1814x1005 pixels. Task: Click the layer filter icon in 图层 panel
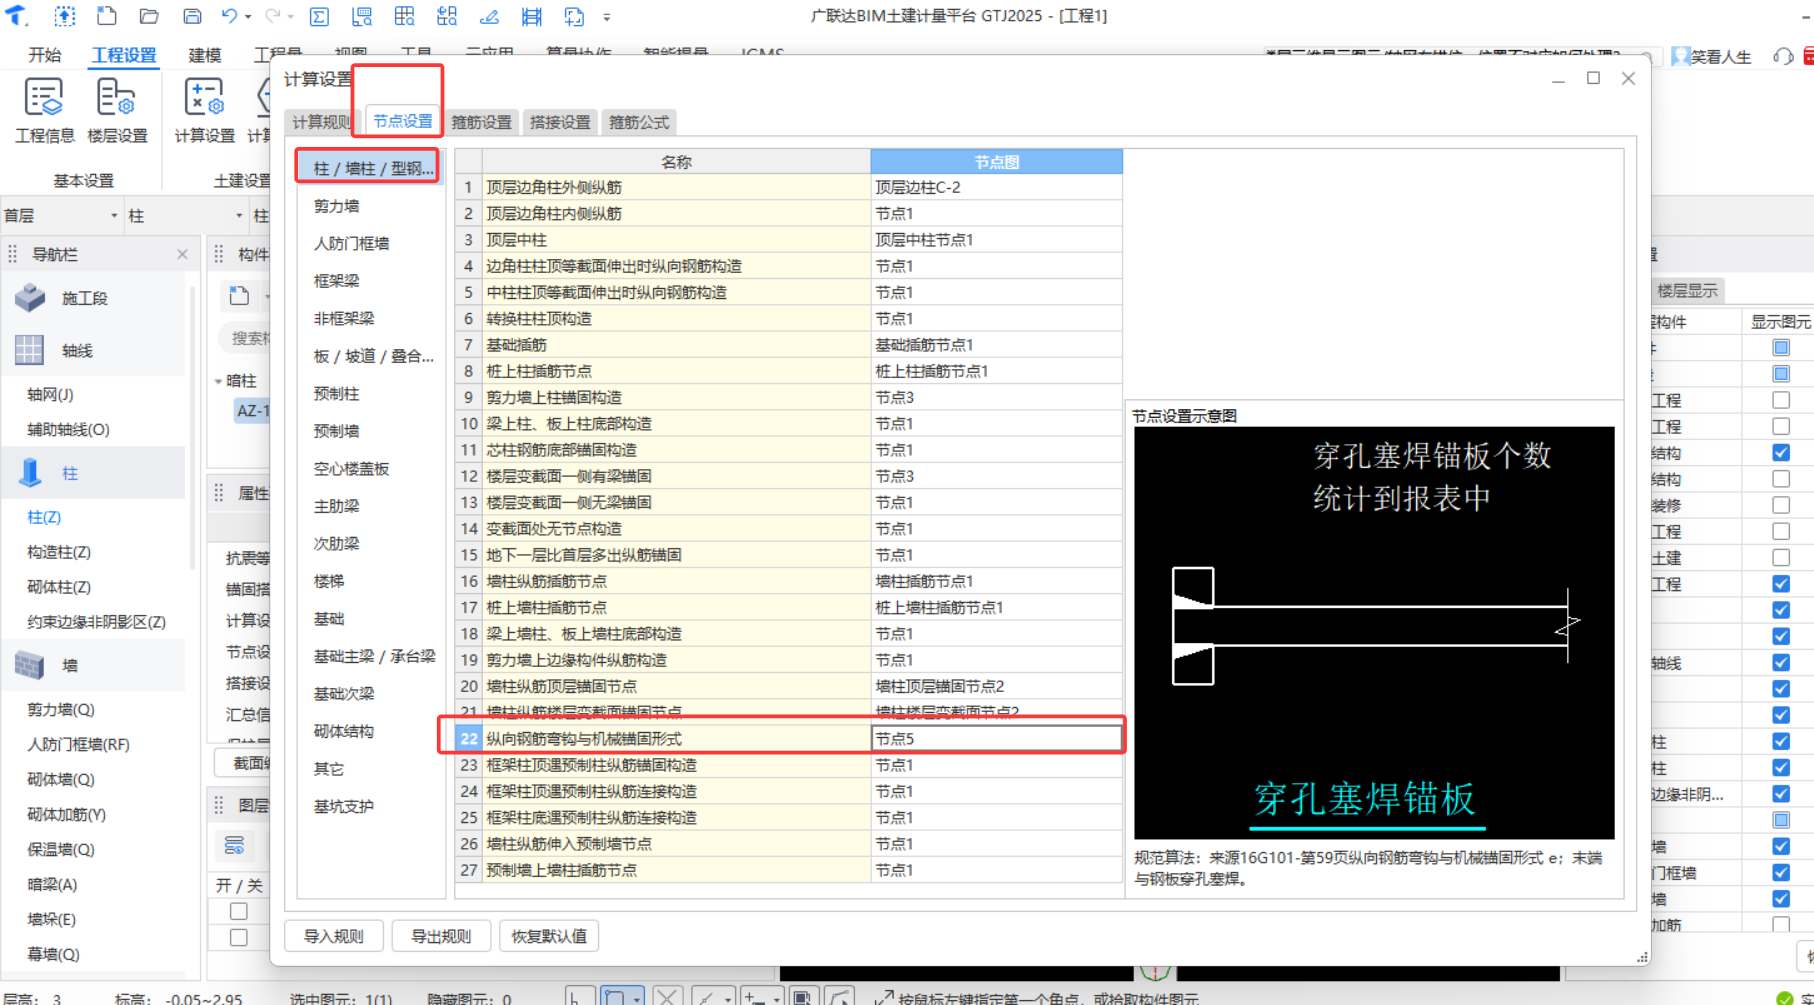(x=235, y=846)
